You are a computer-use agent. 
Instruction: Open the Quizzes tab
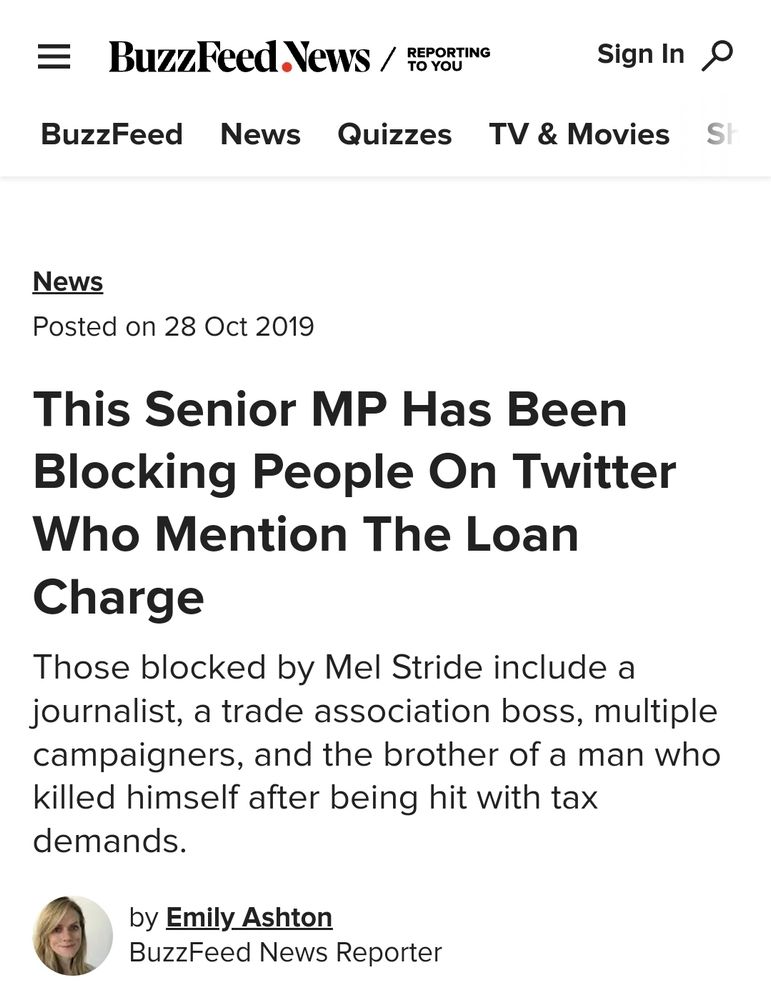[x=394, y=134]
